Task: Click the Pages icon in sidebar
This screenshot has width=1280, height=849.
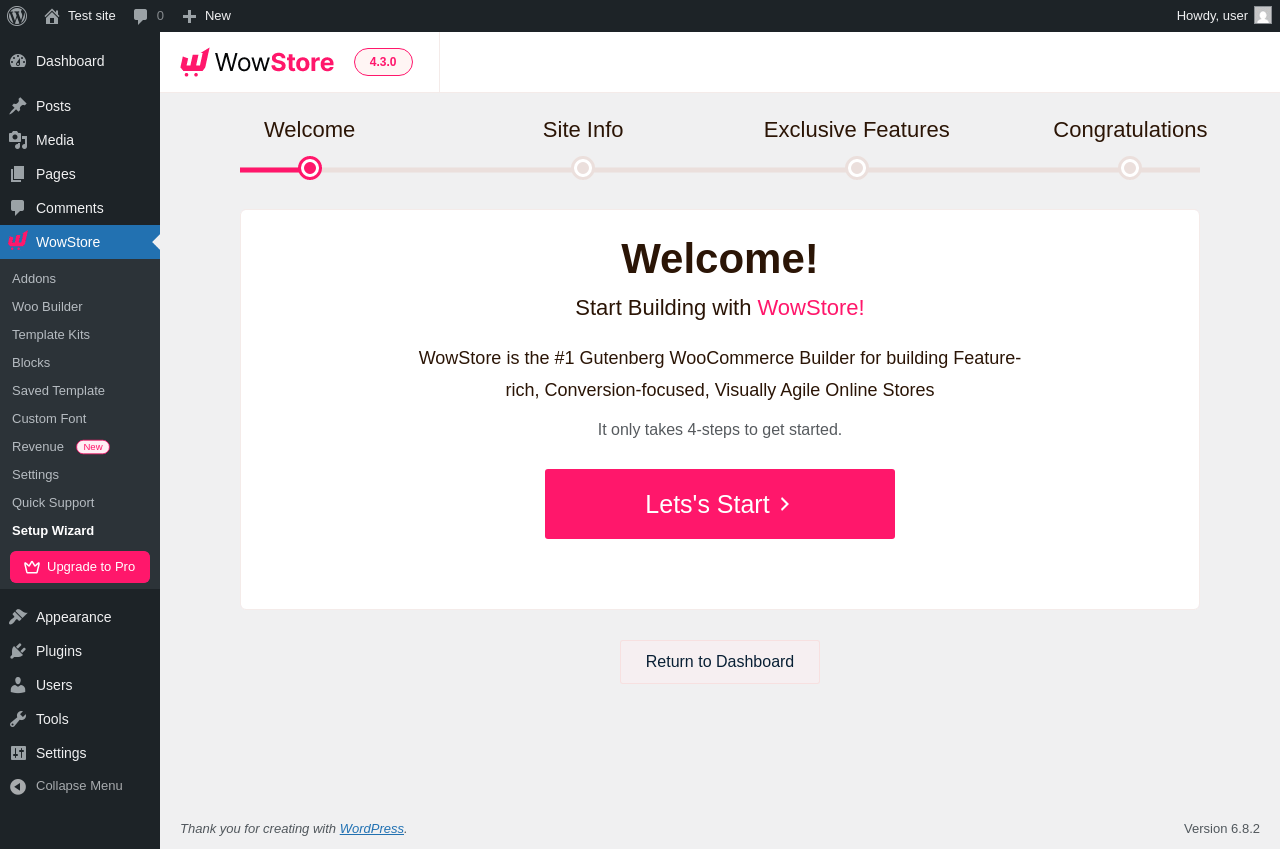Action: 18,174
